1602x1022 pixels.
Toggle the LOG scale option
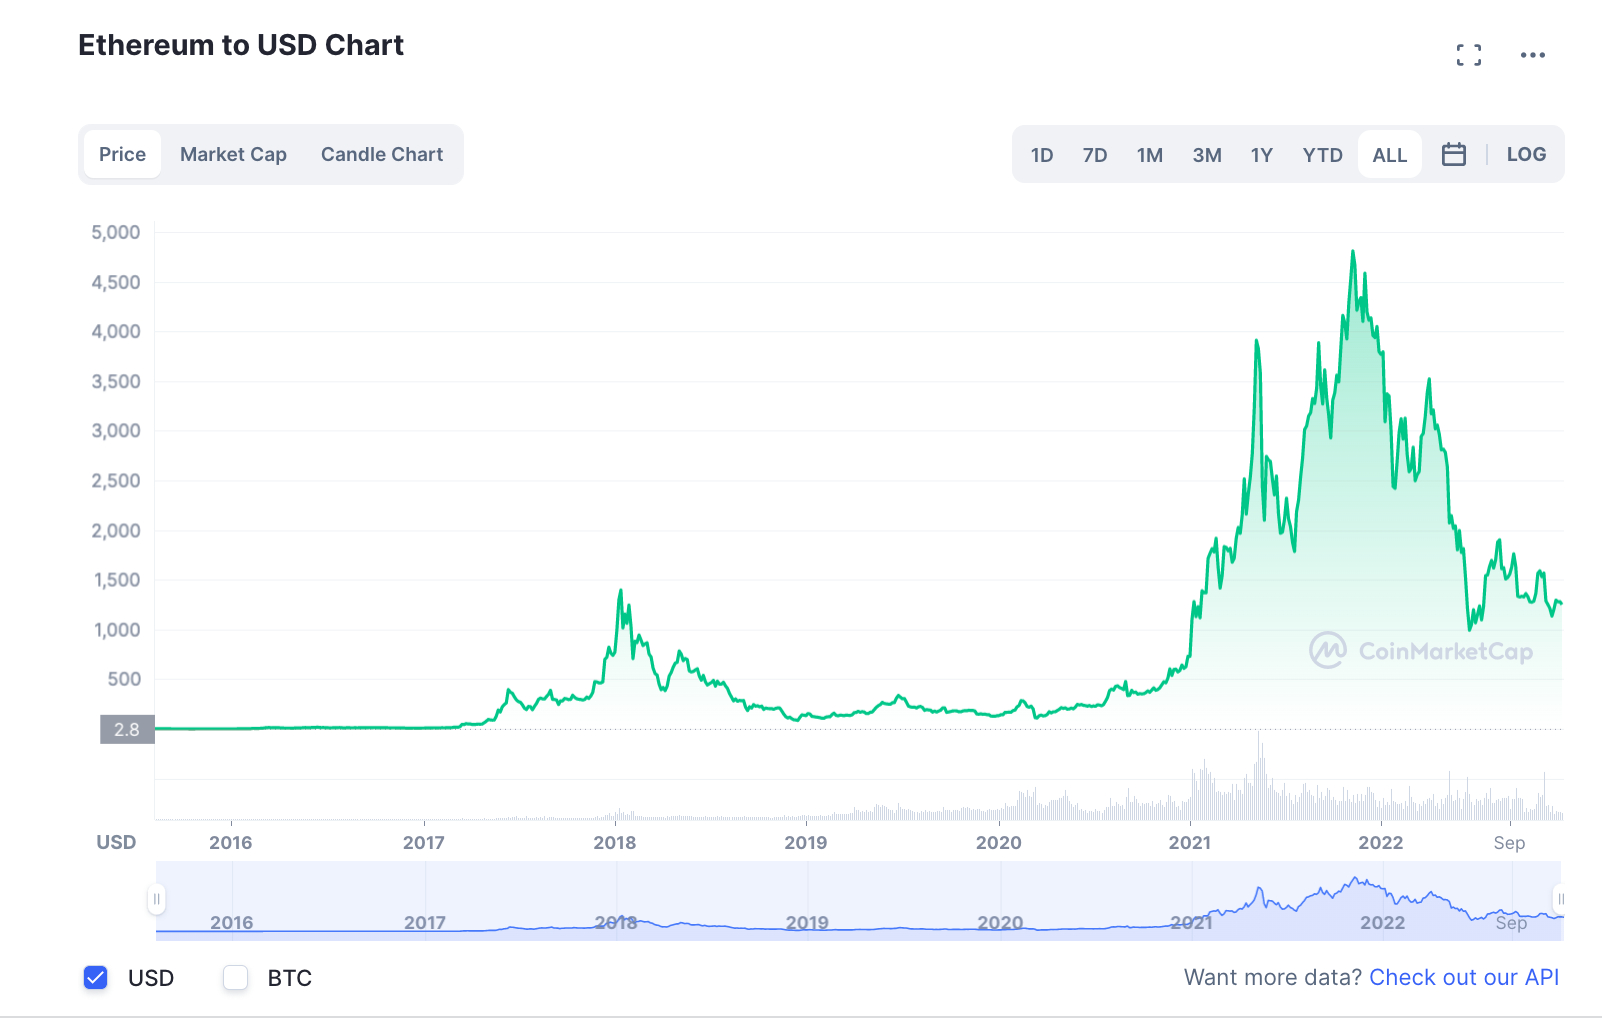point(1526,154)
